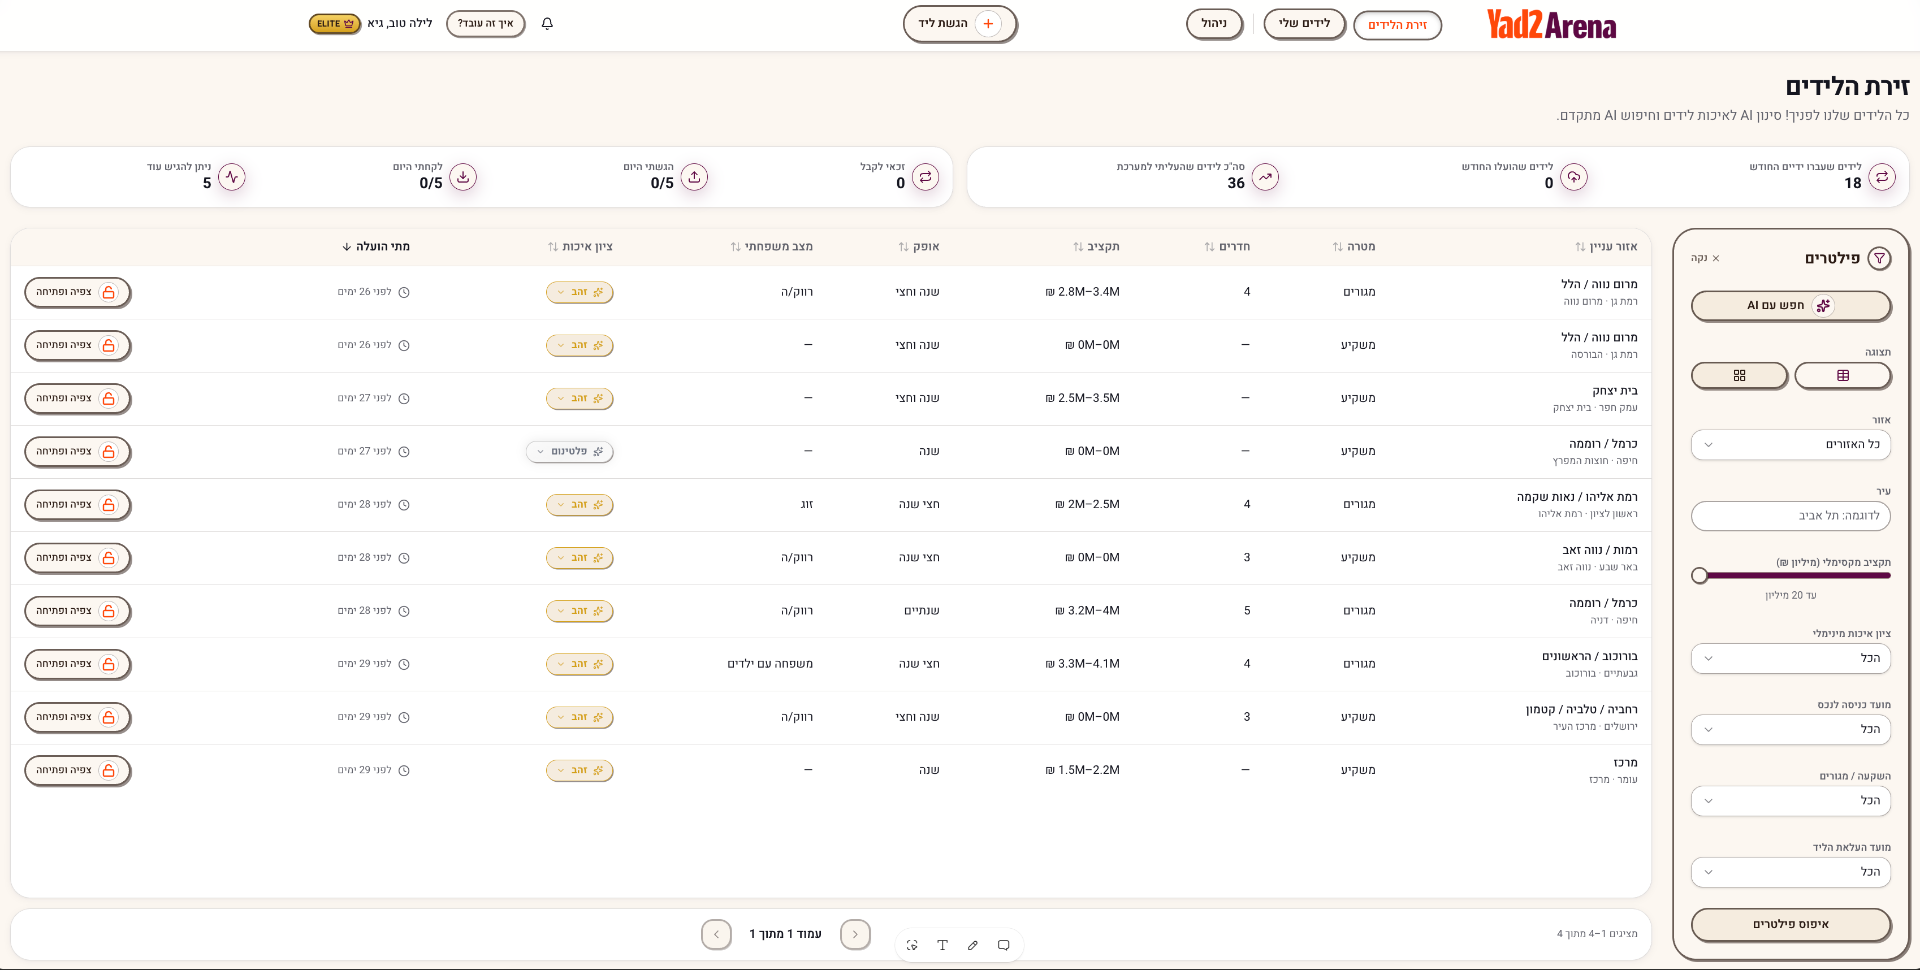The height and width of the screenshot is (970, 1920).
Task: Click the עמוד 1 מתוך 1 page indicator
Action: pyautogui.click(x=785, y=935)
